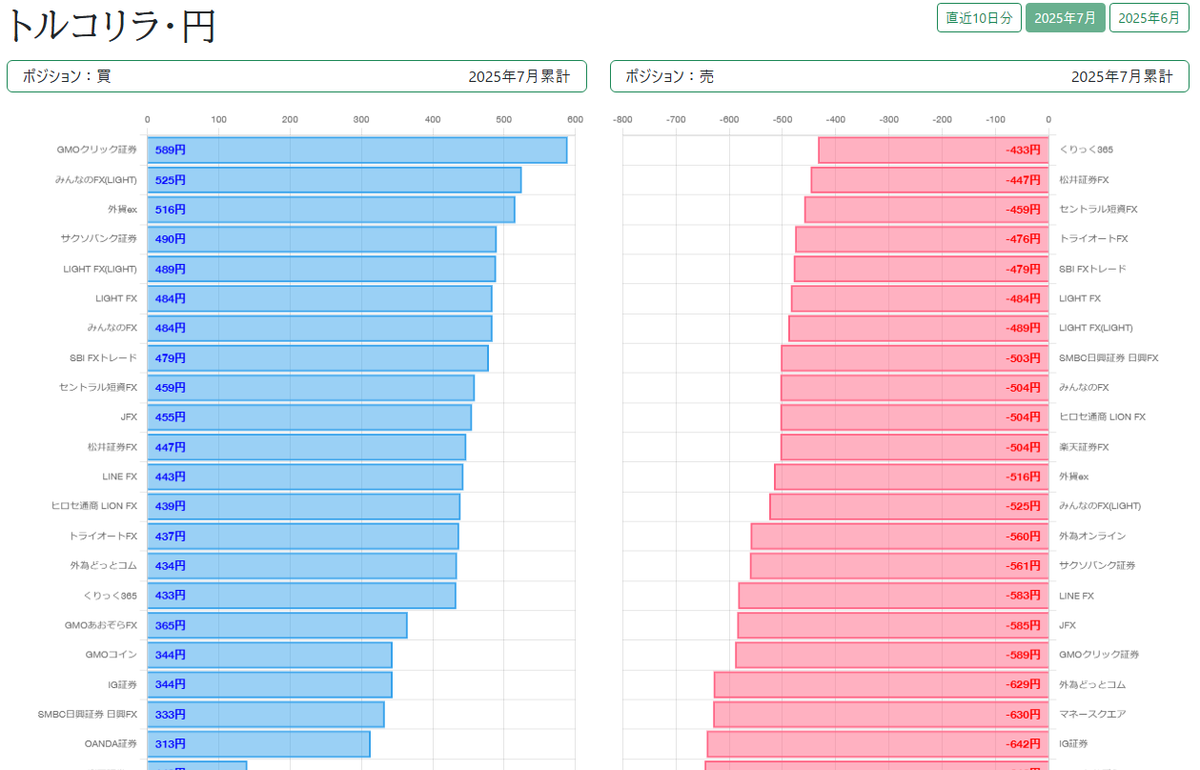
Task: Click the ポジション：売 panel title
Action: coord(670,76)
